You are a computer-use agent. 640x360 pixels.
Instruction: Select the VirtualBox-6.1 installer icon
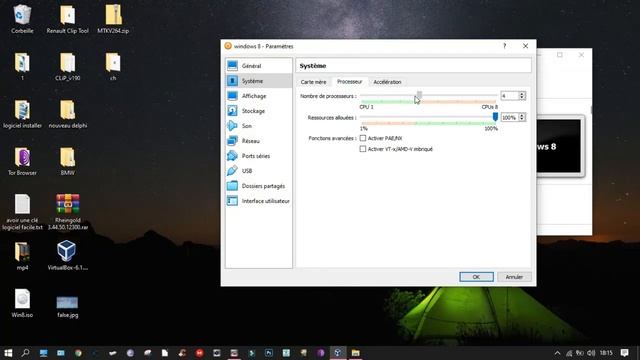[67, 256]
